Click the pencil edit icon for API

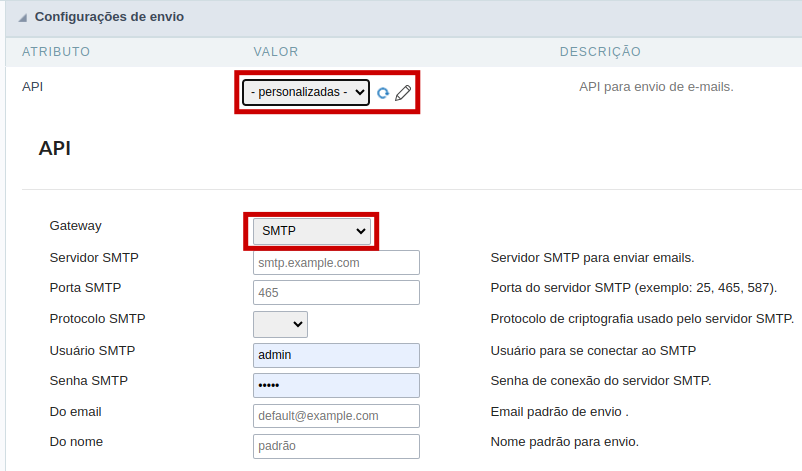403,93
